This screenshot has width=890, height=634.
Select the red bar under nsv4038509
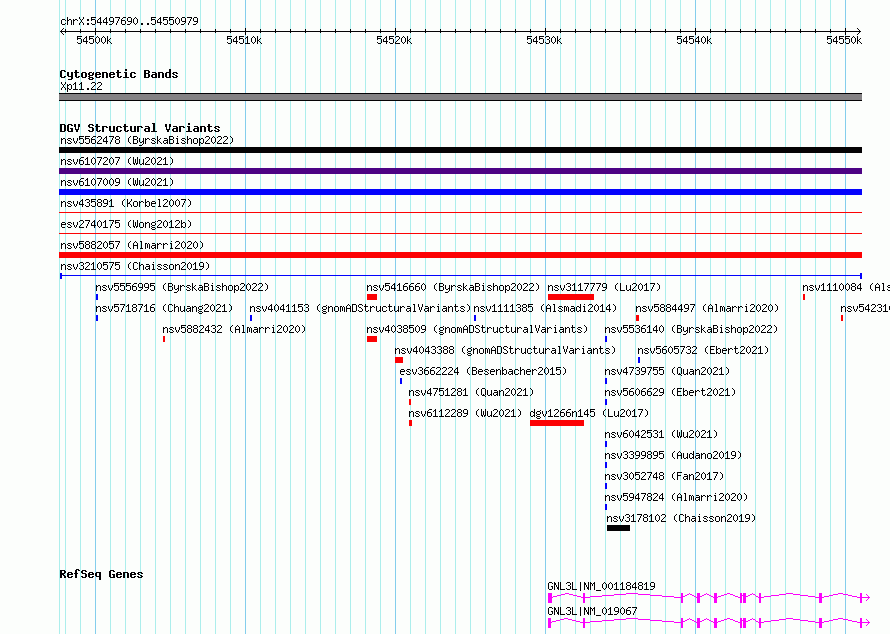(x=372, y=339)
